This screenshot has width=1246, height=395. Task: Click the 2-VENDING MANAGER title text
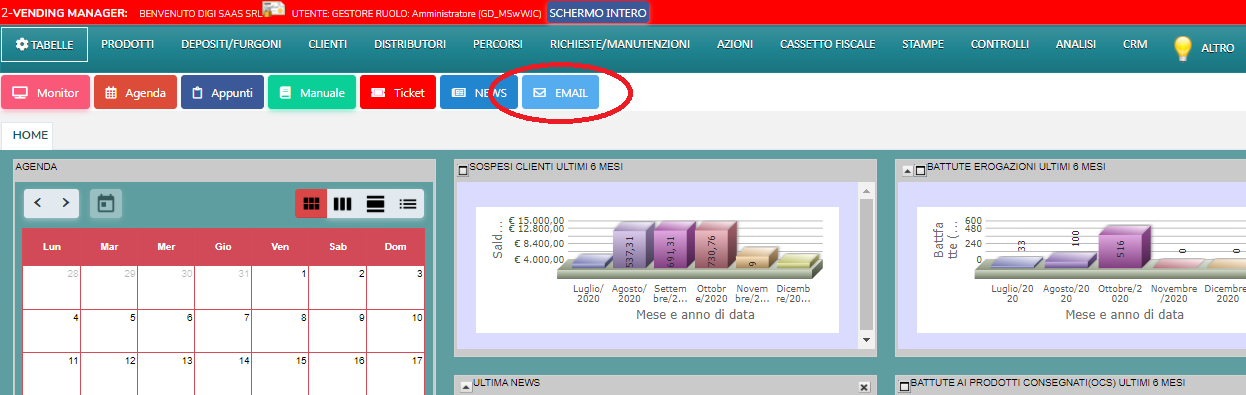point(64,13)
